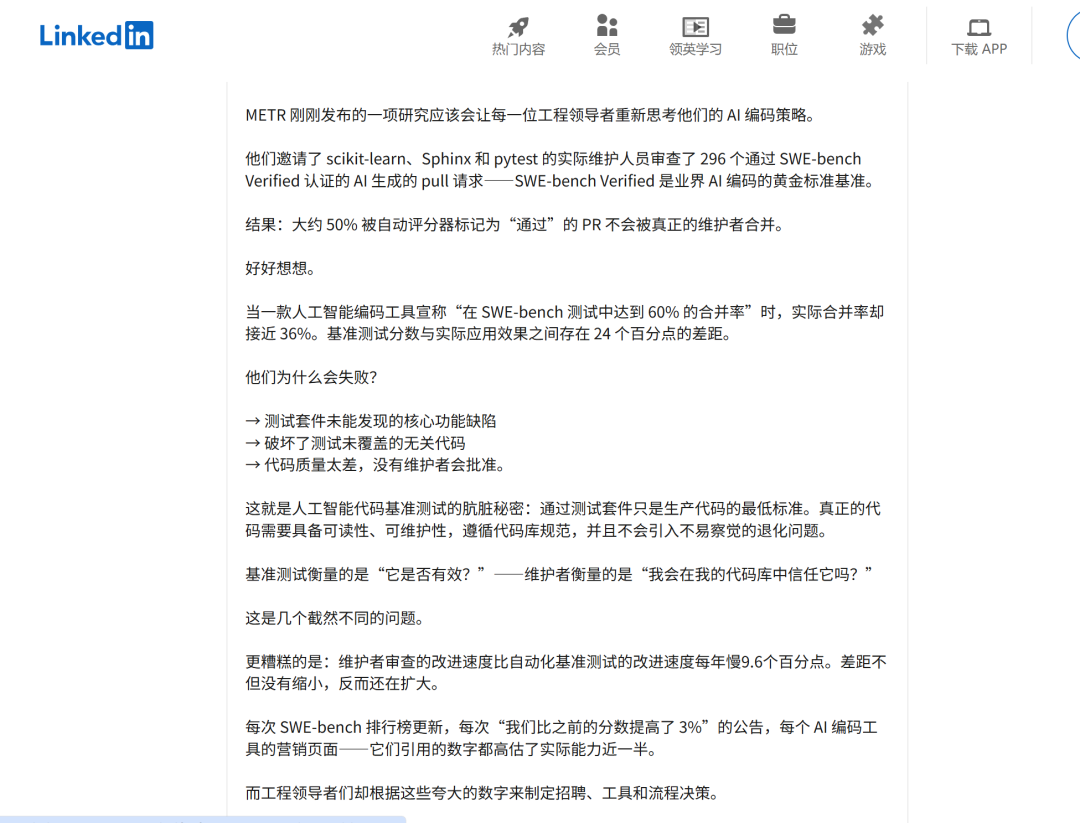1080x823 pixels.
Task: Click the paragraph starting '更糟糕的是：'
Action: point(566,673)
